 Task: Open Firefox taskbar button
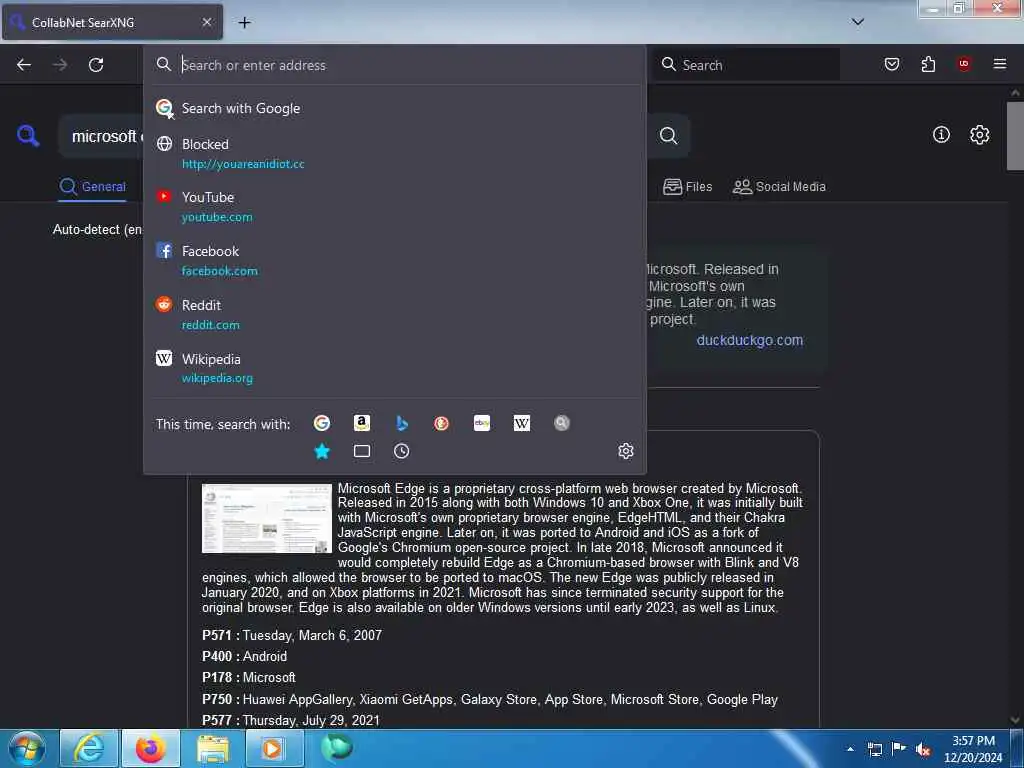coord(150,748)
